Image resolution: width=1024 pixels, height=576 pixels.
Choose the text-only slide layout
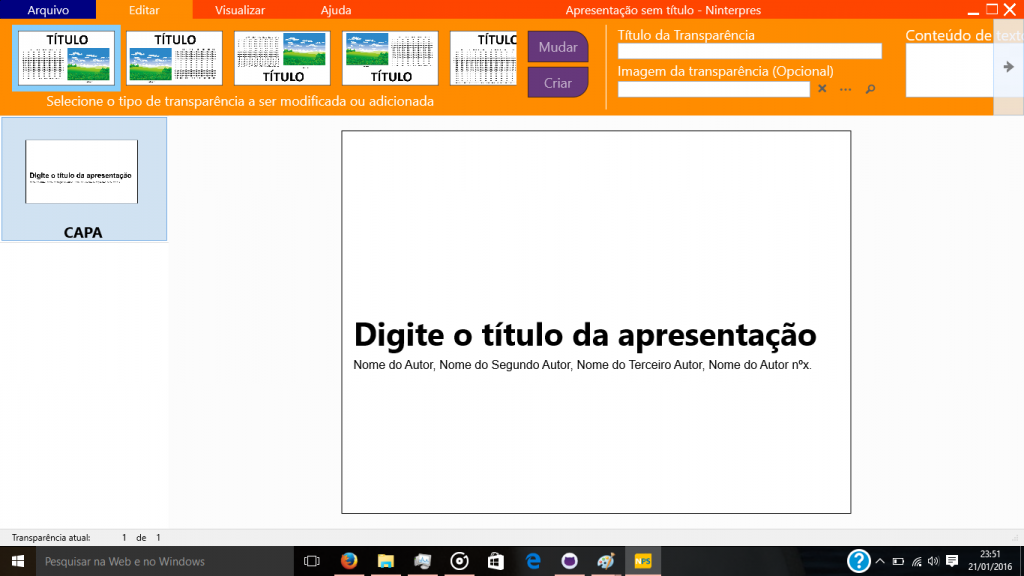tap(484, 58)
